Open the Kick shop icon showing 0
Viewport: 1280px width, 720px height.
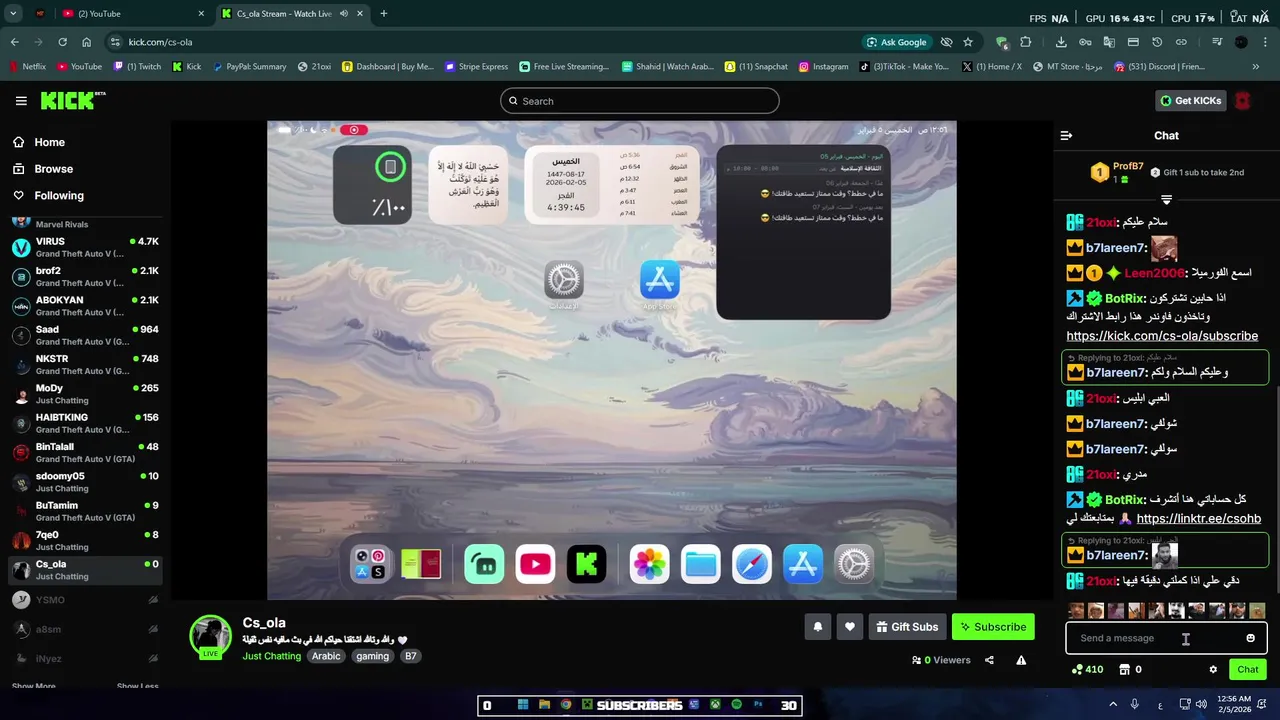[x=1130, y=670]
